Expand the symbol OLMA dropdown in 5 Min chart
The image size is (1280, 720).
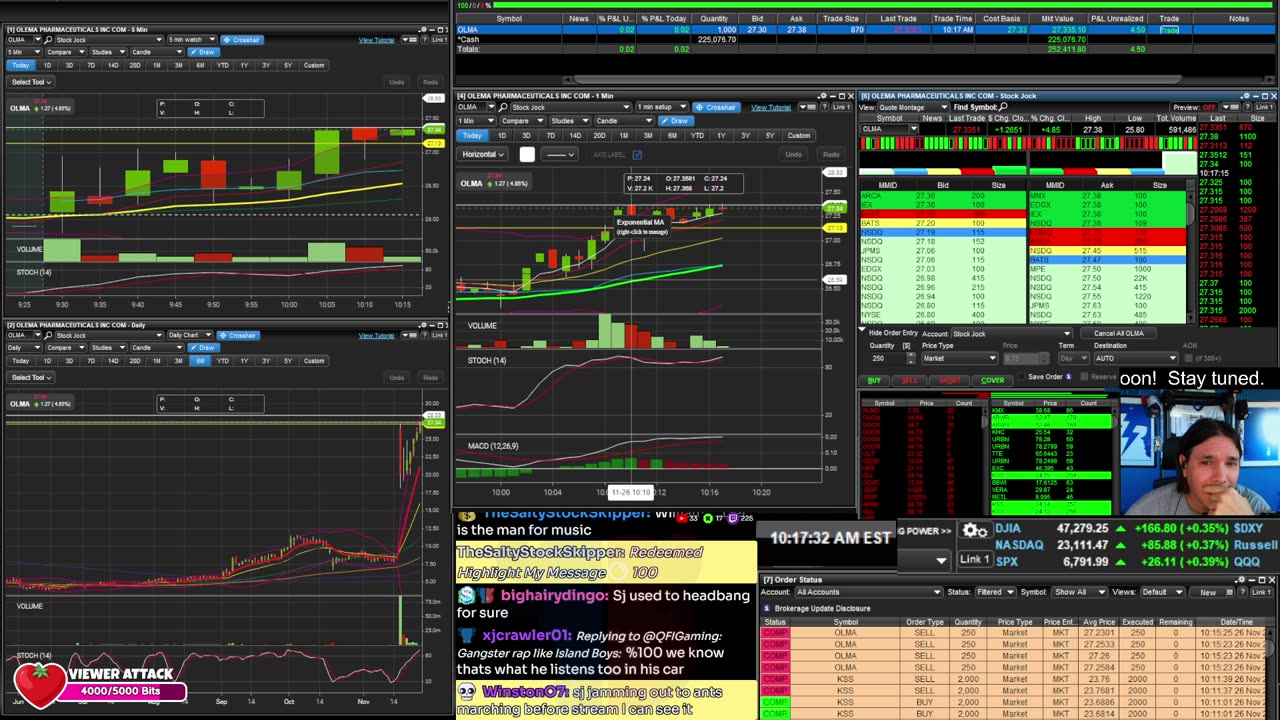(39, 40)
